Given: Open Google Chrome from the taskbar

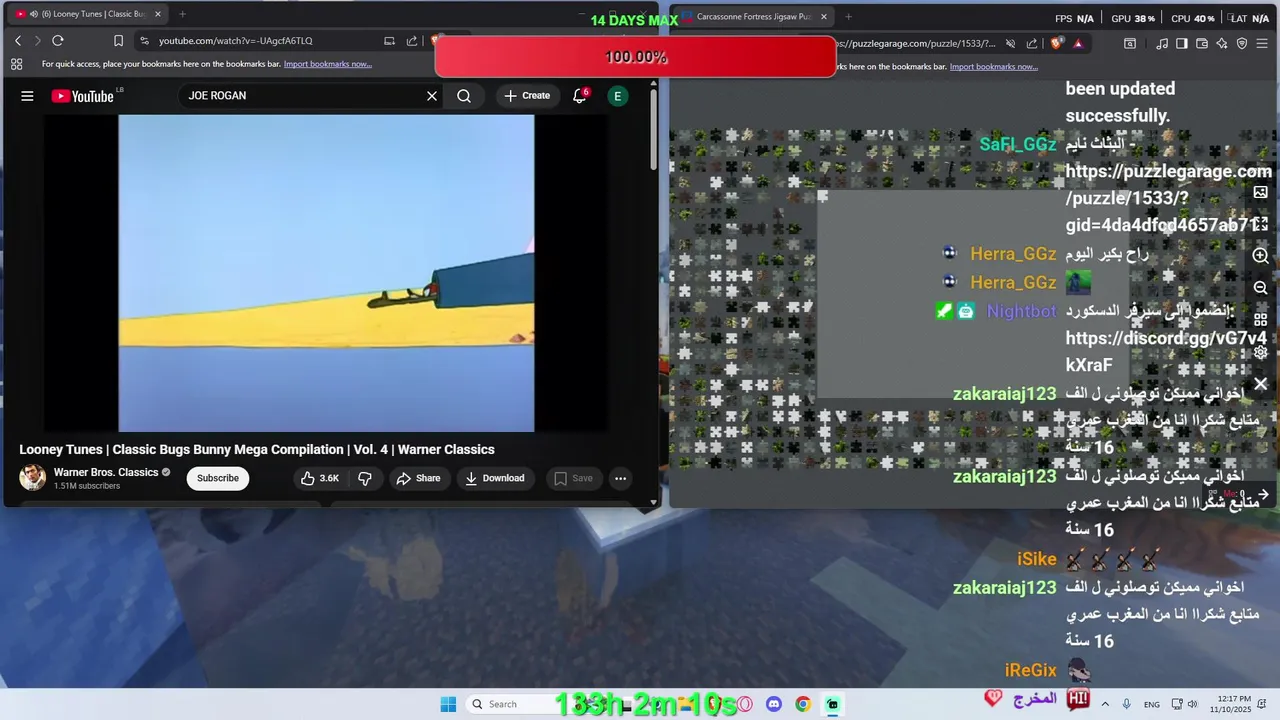Looking at the screenshot, I should 803,704.
